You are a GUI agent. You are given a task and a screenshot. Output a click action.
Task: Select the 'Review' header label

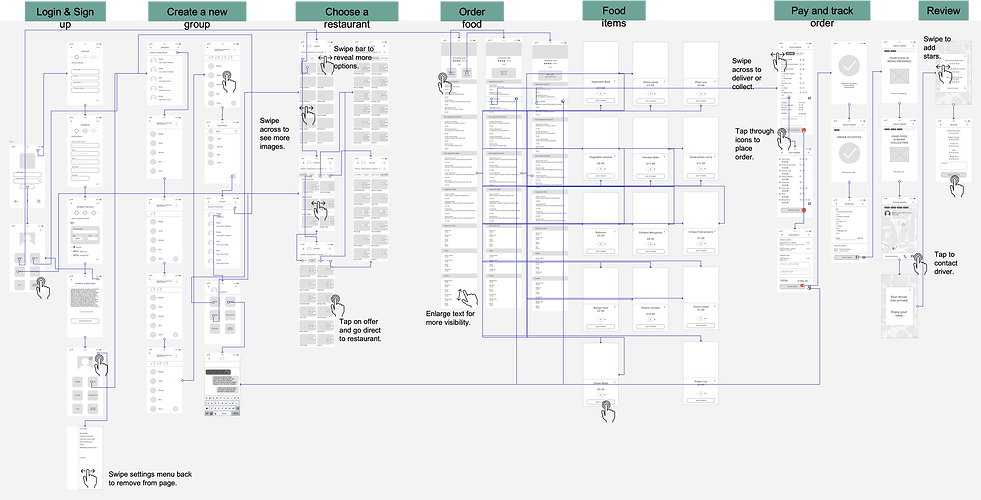943,11
